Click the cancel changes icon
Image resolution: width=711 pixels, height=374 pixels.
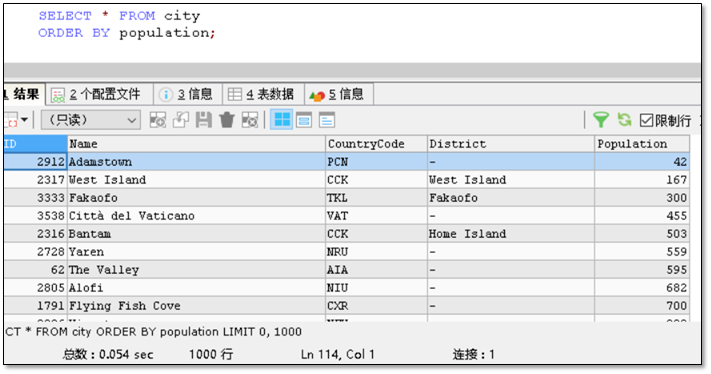coord(250,120)
